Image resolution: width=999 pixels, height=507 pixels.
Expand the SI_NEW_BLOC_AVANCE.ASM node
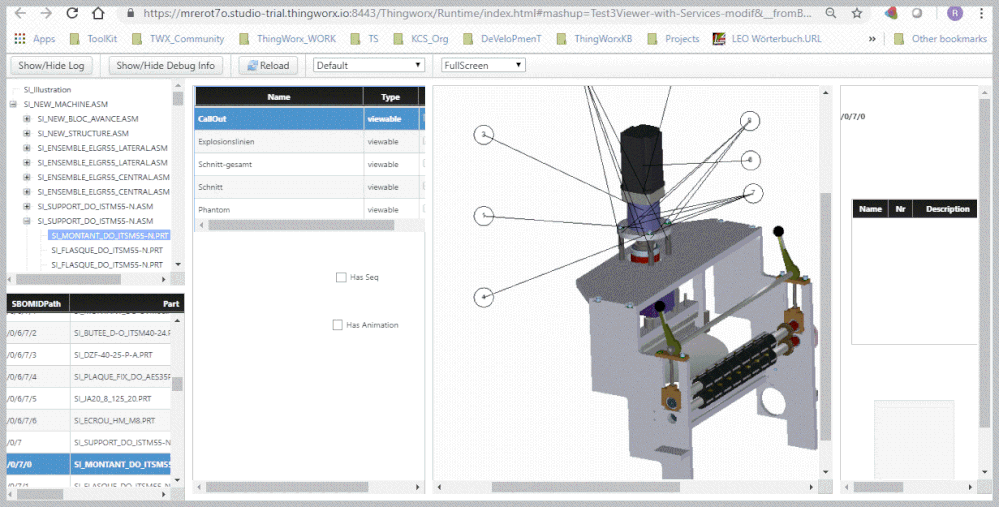pos(27,118)
